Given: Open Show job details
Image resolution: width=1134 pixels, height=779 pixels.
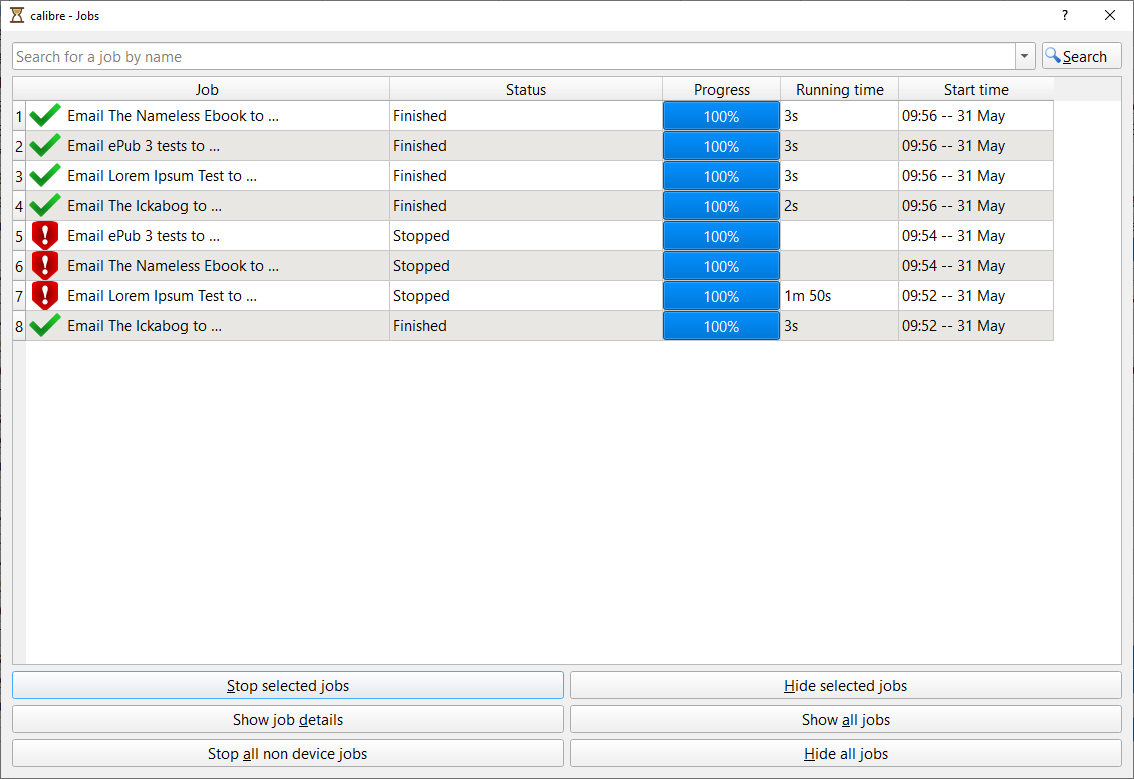Looking at the screenshot, I should click(288, 720).
